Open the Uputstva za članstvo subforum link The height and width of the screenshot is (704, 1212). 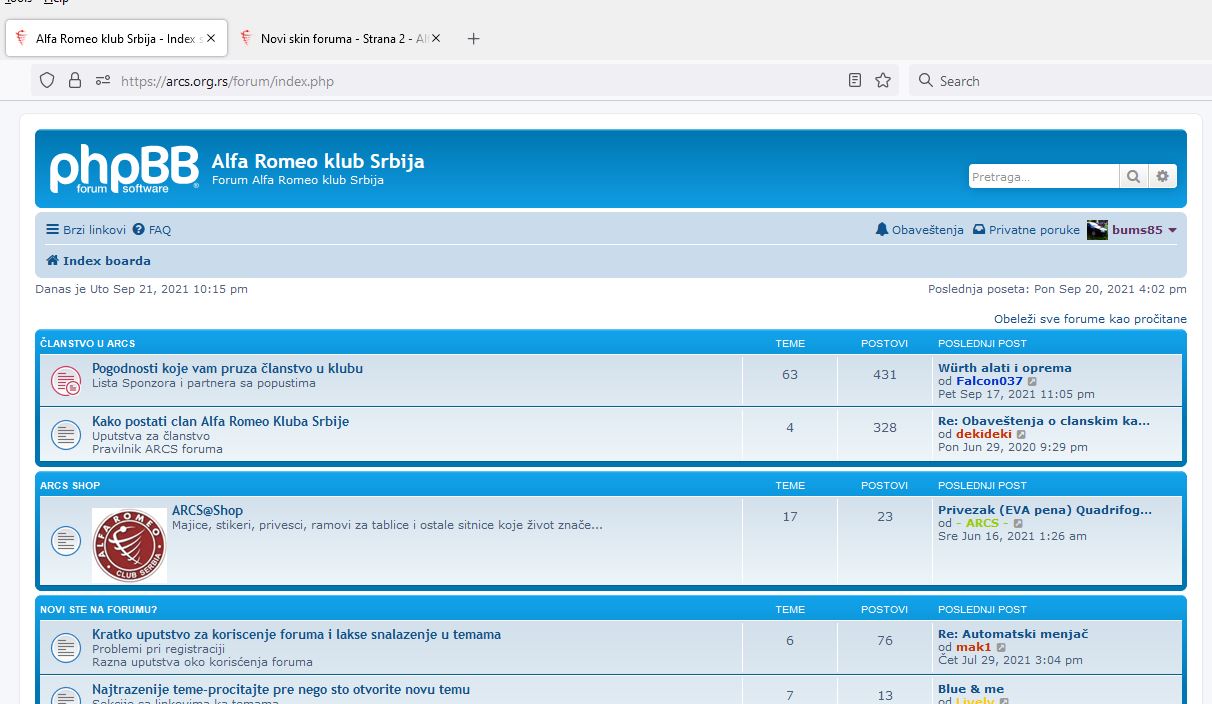151,436
